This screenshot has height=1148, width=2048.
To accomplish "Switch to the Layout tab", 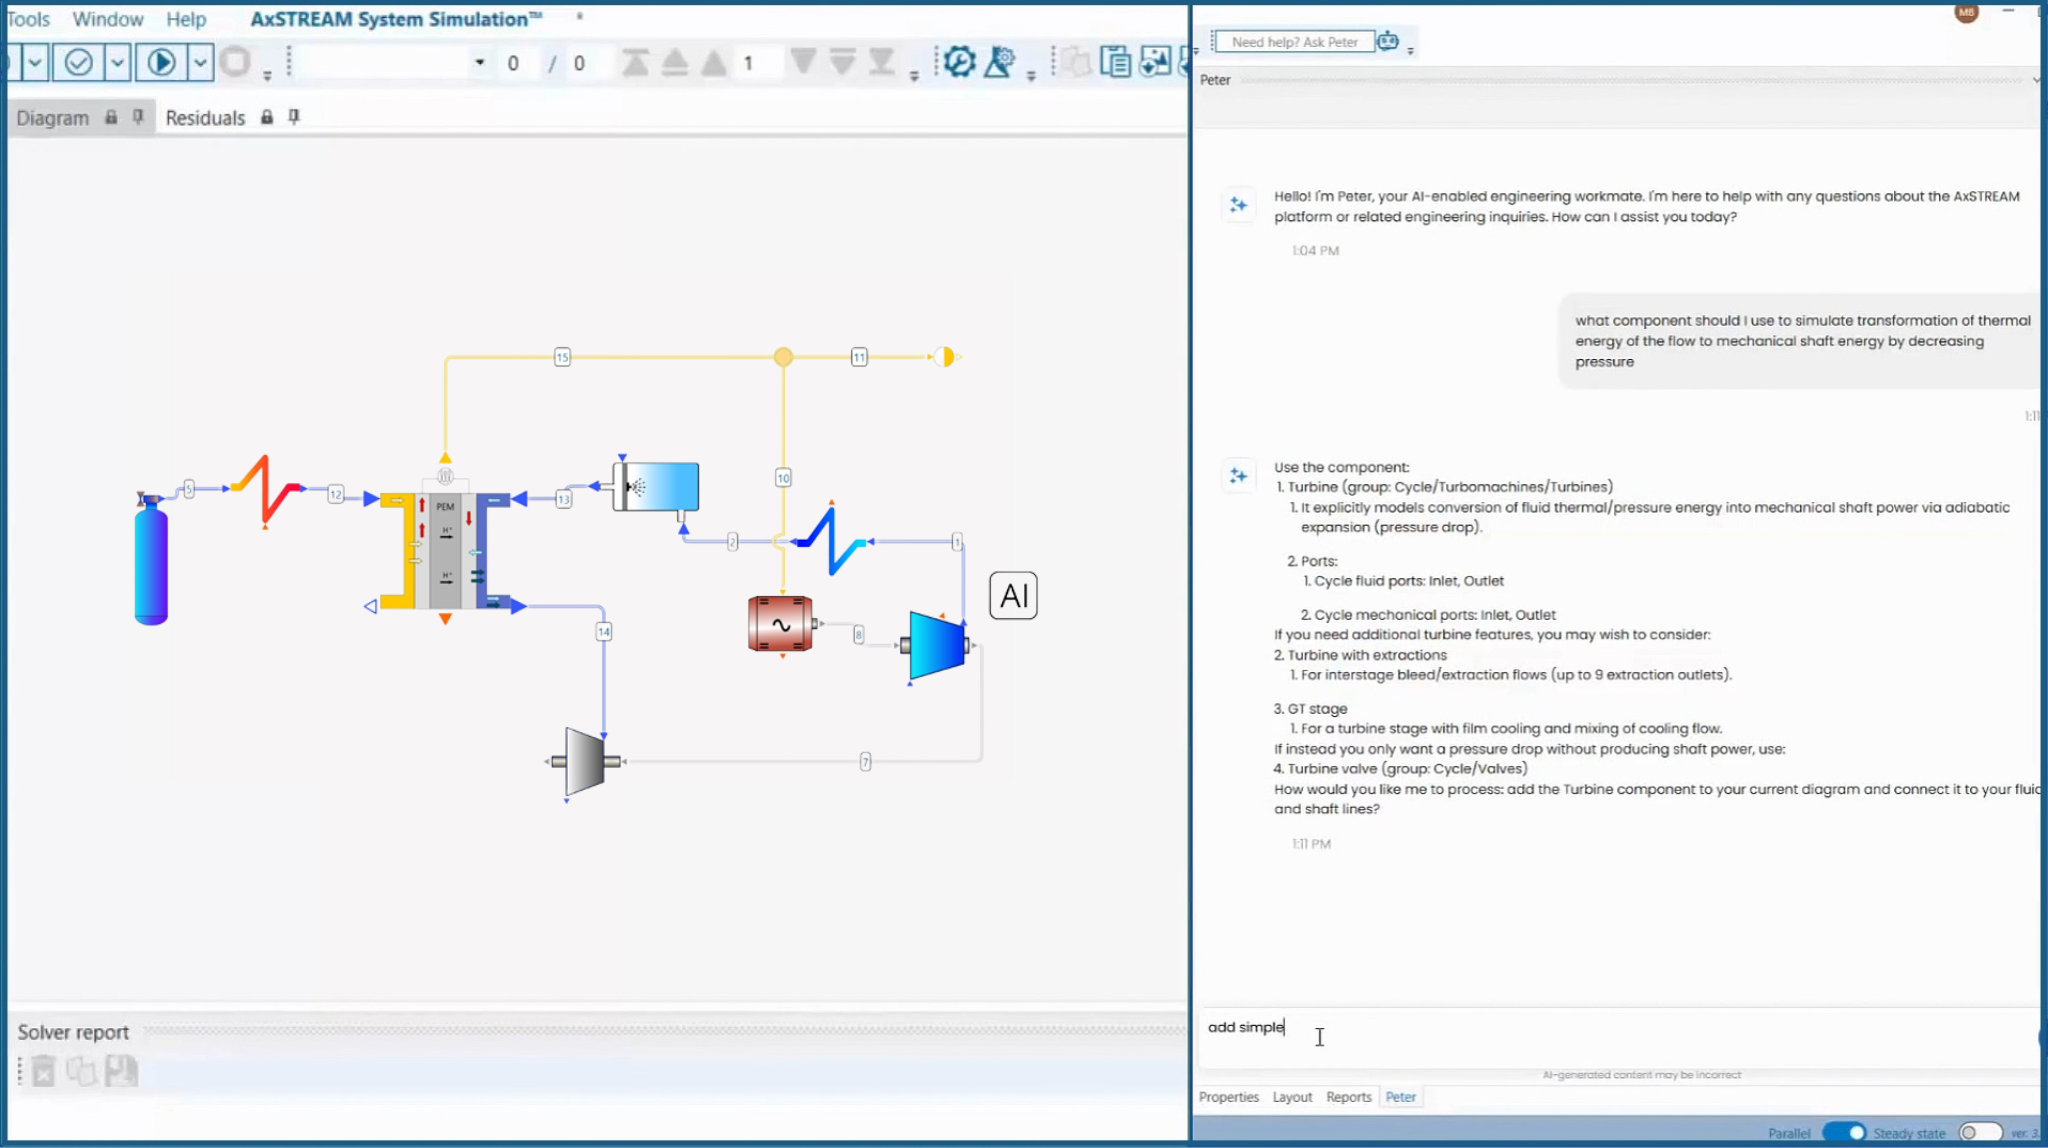I will tap(1292, 1097).
